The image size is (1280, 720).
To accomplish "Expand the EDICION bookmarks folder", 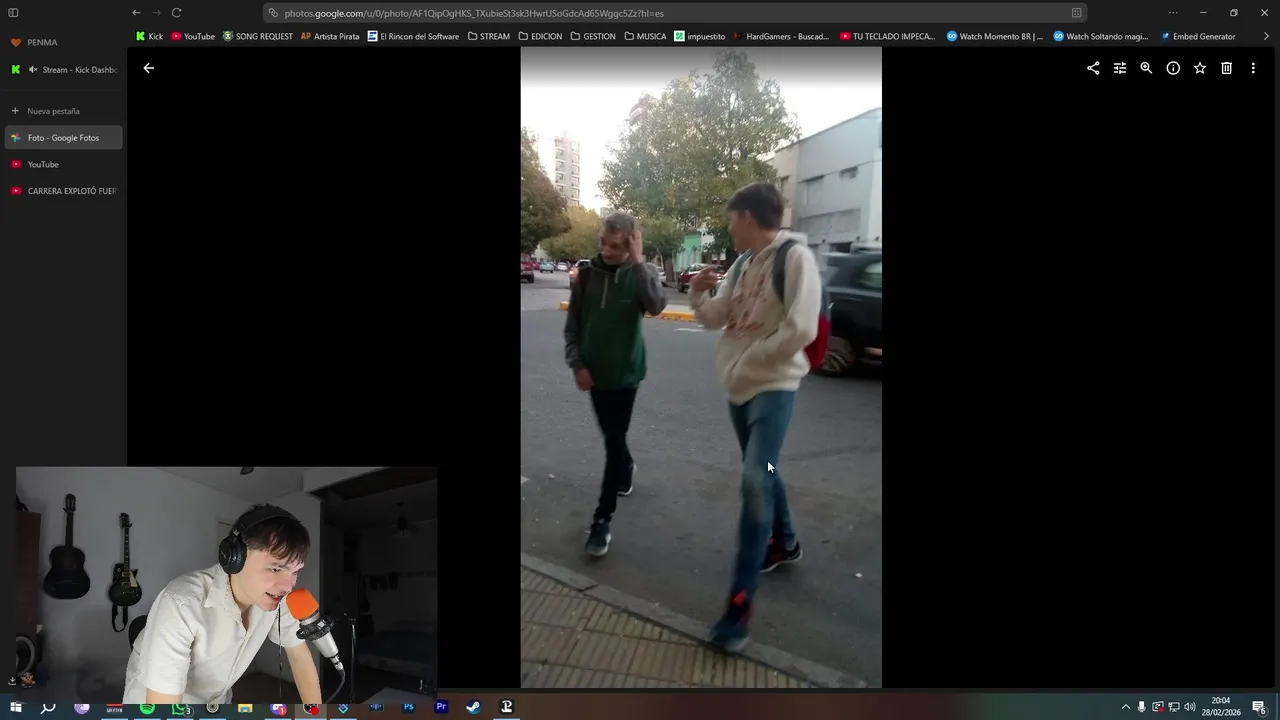I will pos(540,36).
